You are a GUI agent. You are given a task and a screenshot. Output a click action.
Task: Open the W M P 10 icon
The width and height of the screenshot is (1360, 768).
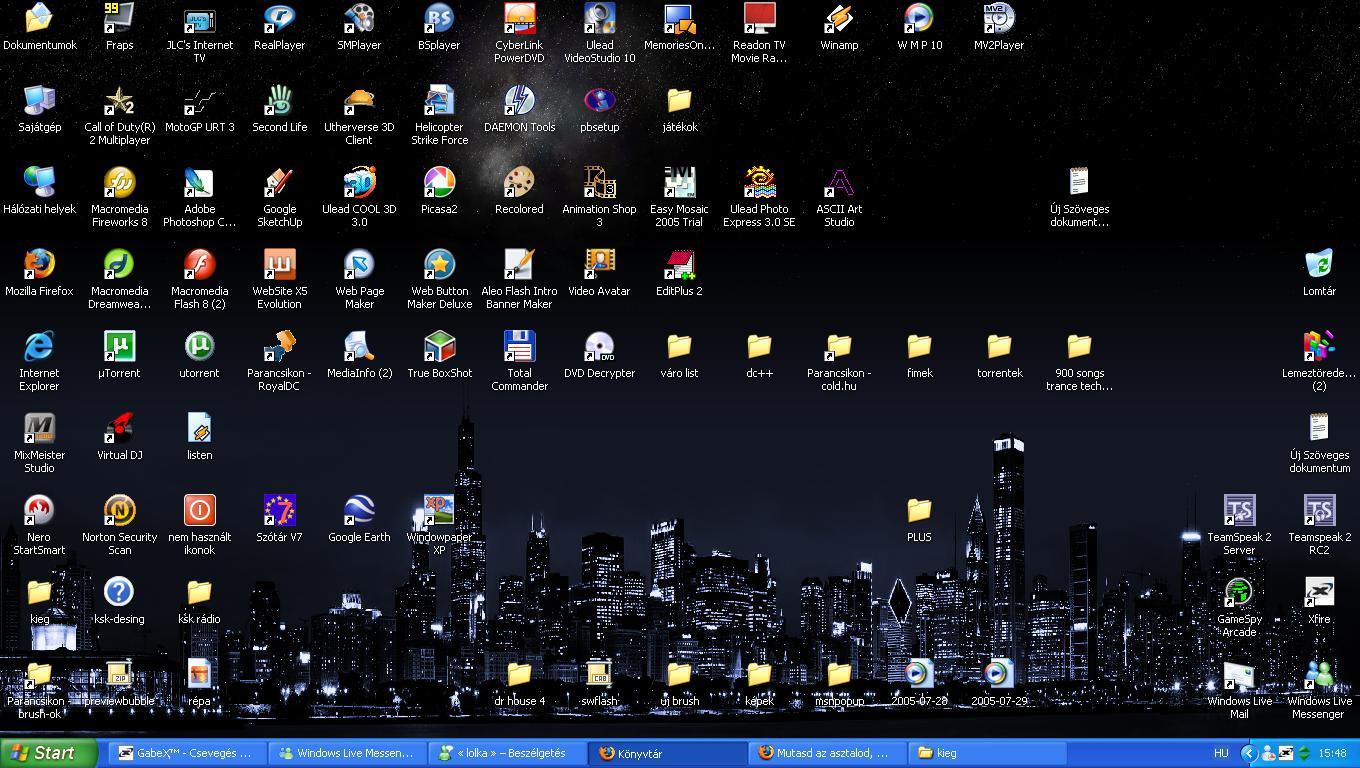point(919,27)
